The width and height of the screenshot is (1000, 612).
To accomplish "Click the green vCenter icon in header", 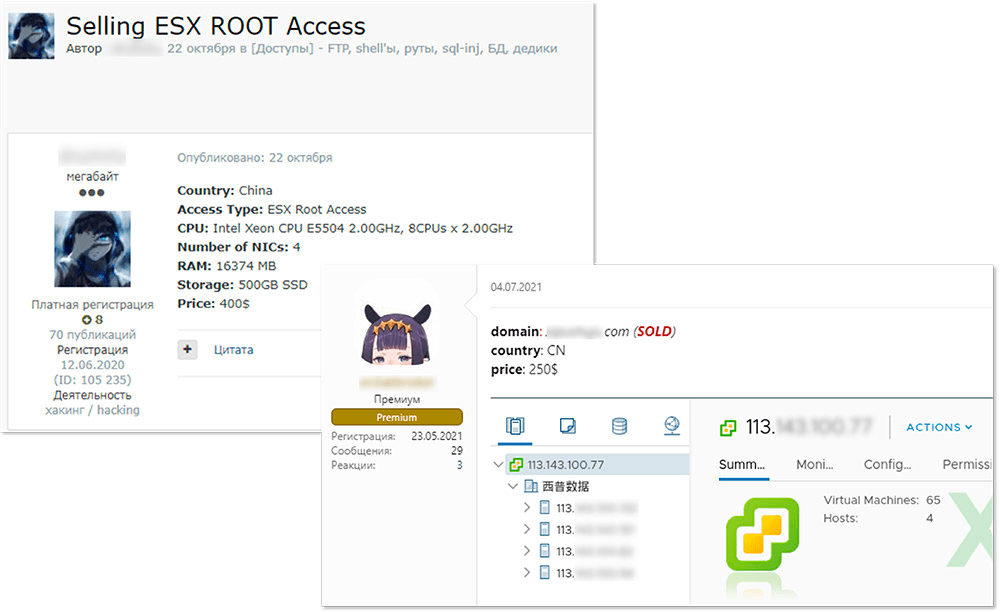I will pos(728,428).
